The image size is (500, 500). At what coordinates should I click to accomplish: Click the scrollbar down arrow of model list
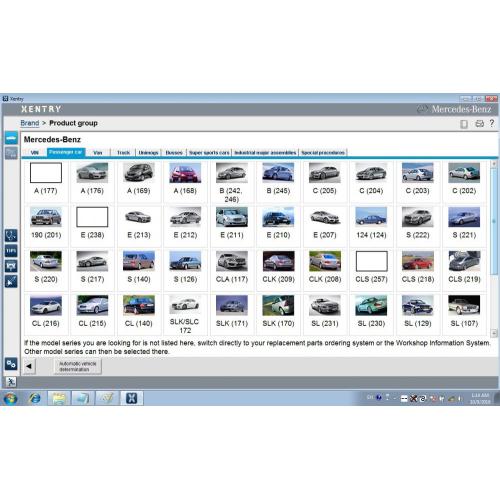click(494, 333)
